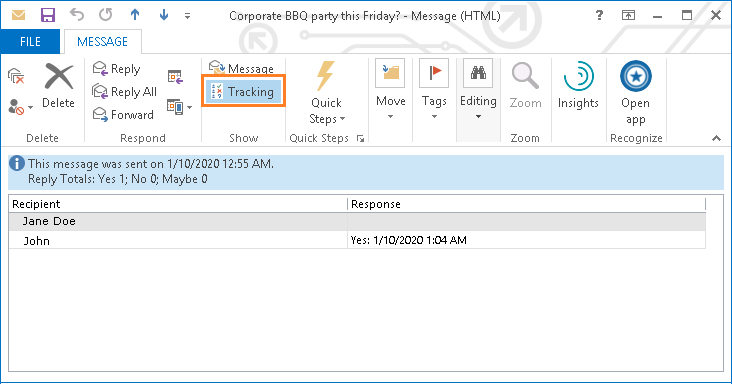Click the Reply button
The image size is (732, 384).
pos(117,69)
